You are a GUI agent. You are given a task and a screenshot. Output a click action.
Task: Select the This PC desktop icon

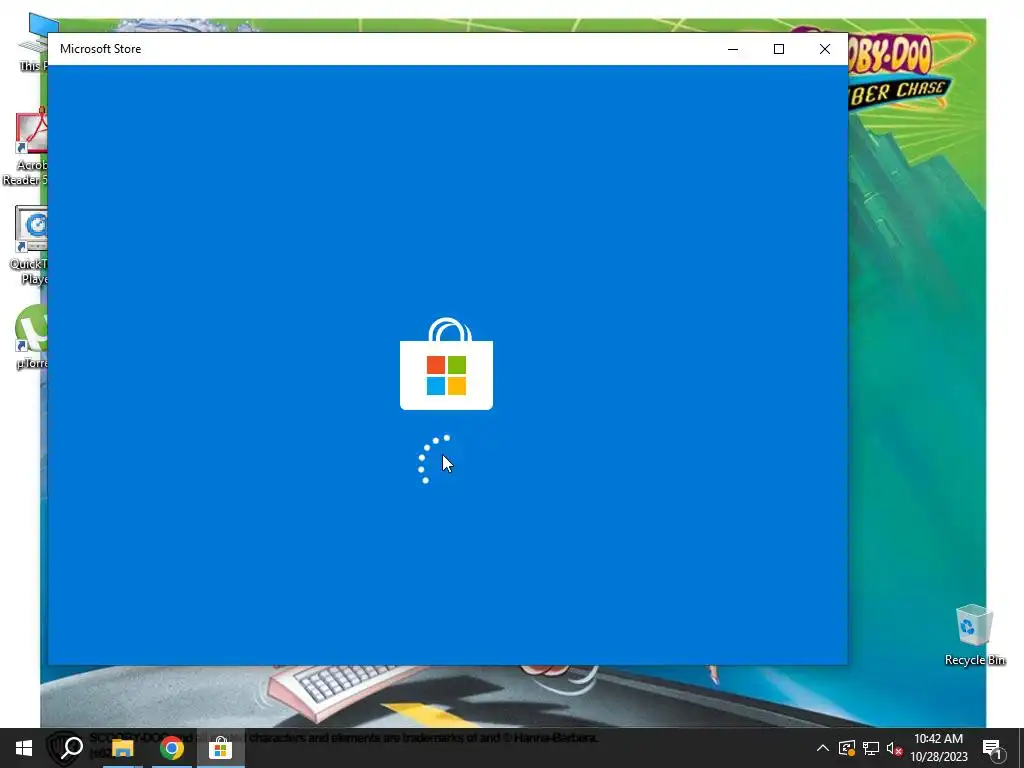[33, 43]
